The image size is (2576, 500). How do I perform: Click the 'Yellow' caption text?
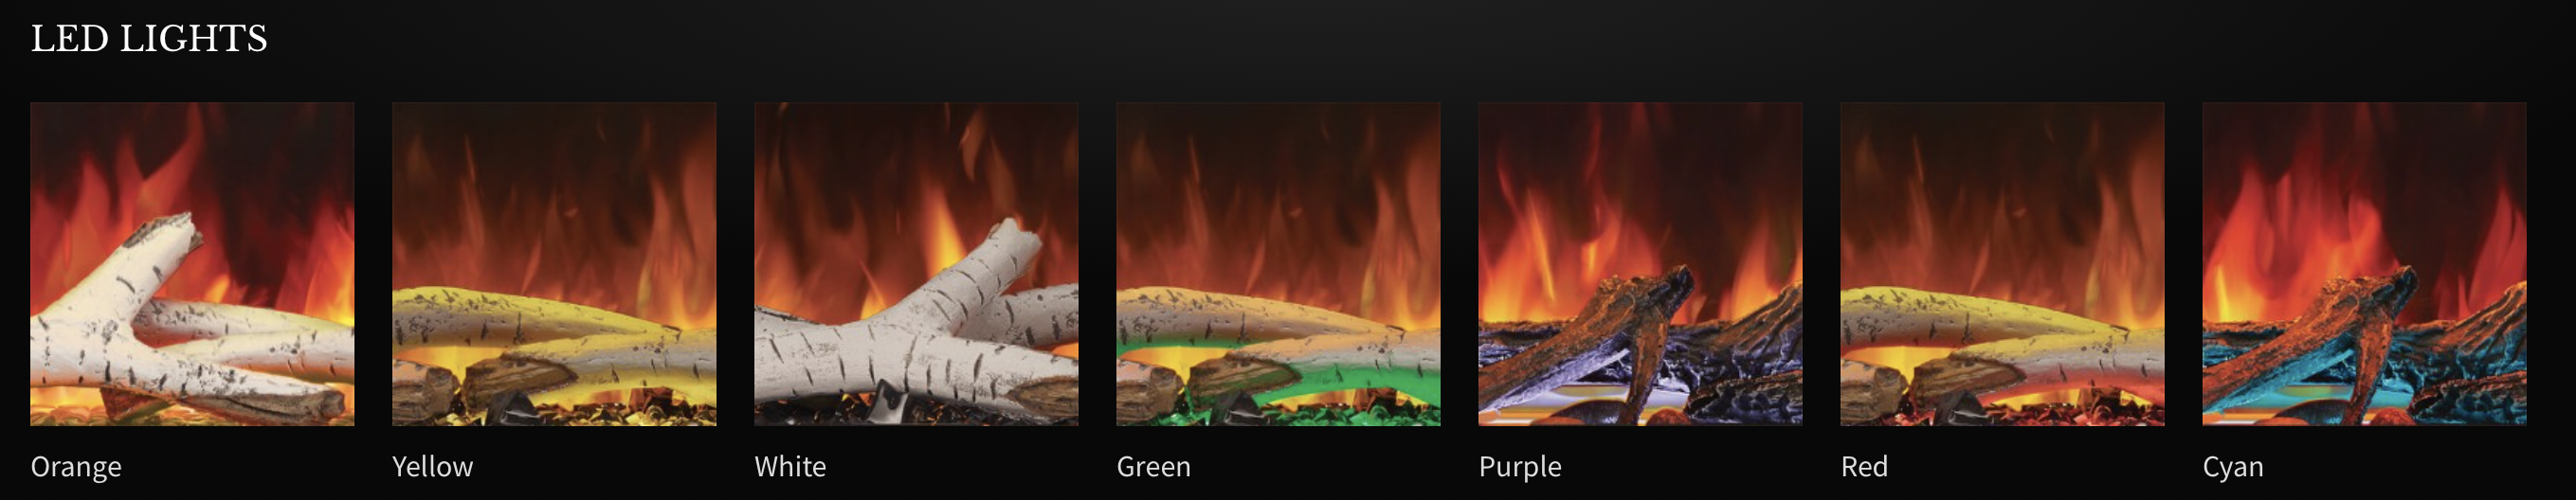(x=433, y=467)
